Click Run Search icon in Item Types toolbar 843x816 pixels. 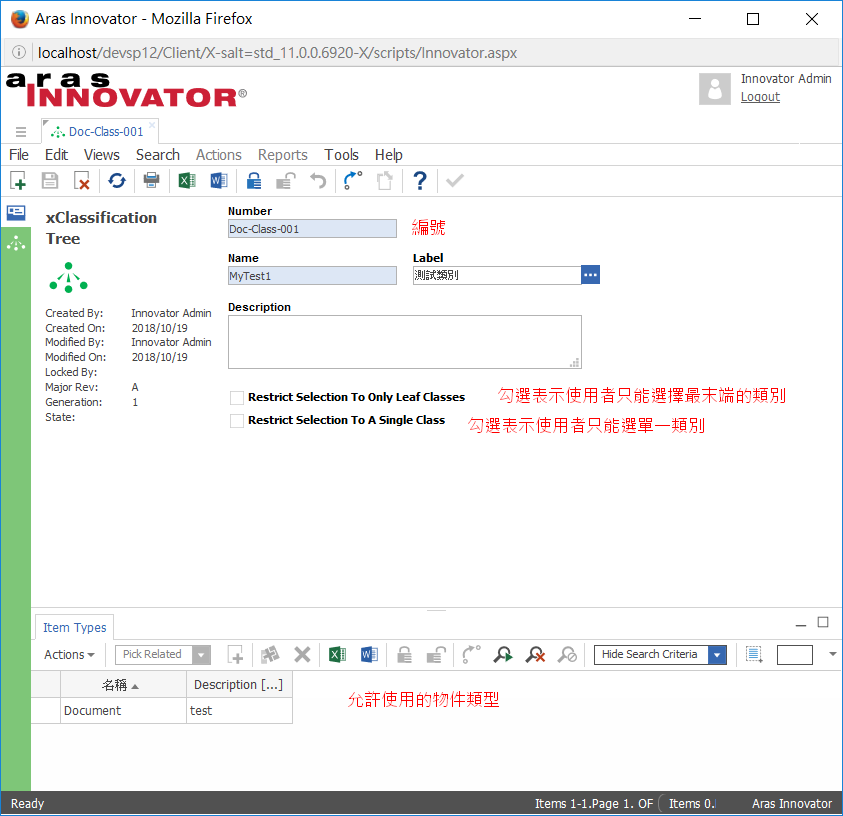tap(503, 655)
